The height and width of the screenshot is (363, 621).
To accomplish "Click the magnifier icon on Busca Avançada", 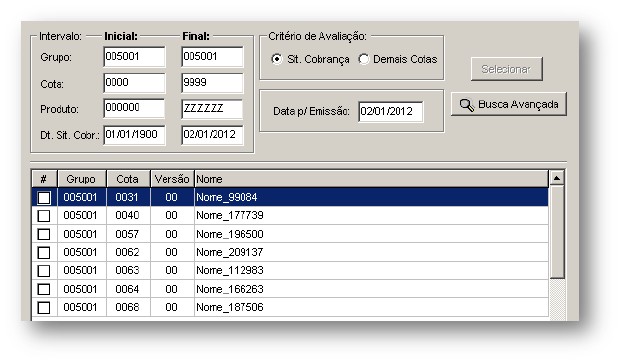I will click(x=467, y=105).
